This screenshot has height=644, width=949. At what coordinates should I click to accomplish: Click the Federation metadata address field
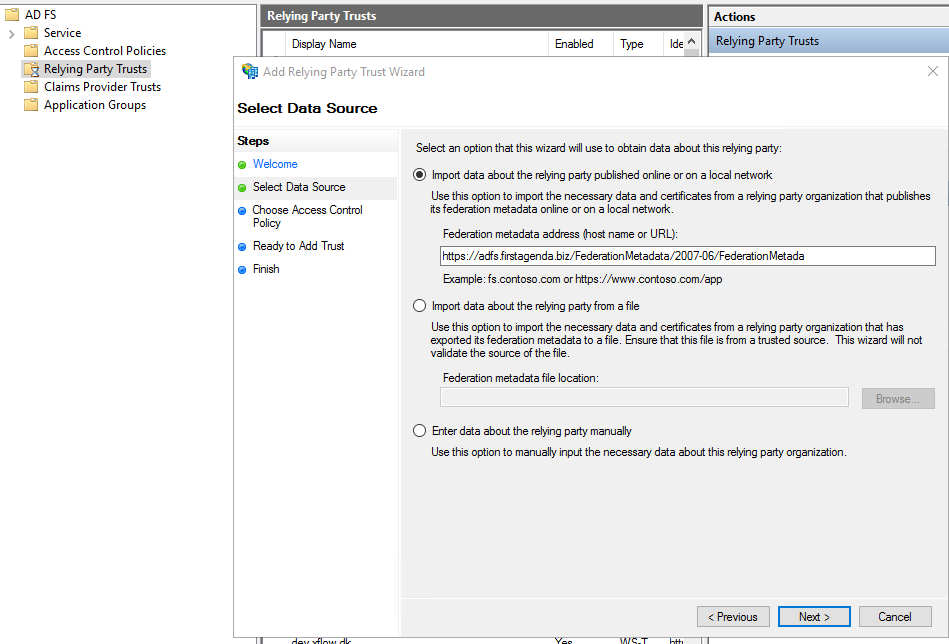pyautogui.click(x=688, y=256)
